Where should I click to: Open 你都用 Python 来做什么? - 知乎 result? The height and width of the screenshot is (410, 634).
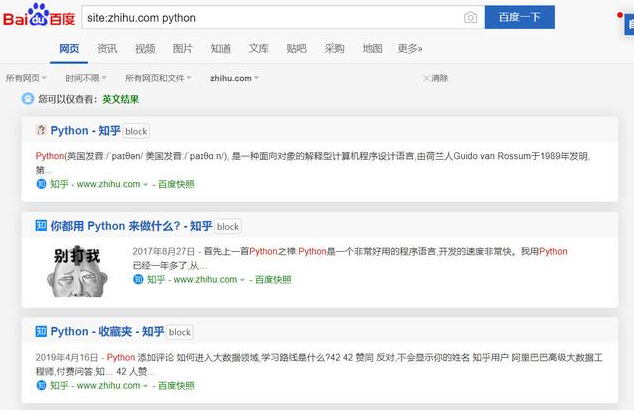pyautogui.click(x=131, y=226)
